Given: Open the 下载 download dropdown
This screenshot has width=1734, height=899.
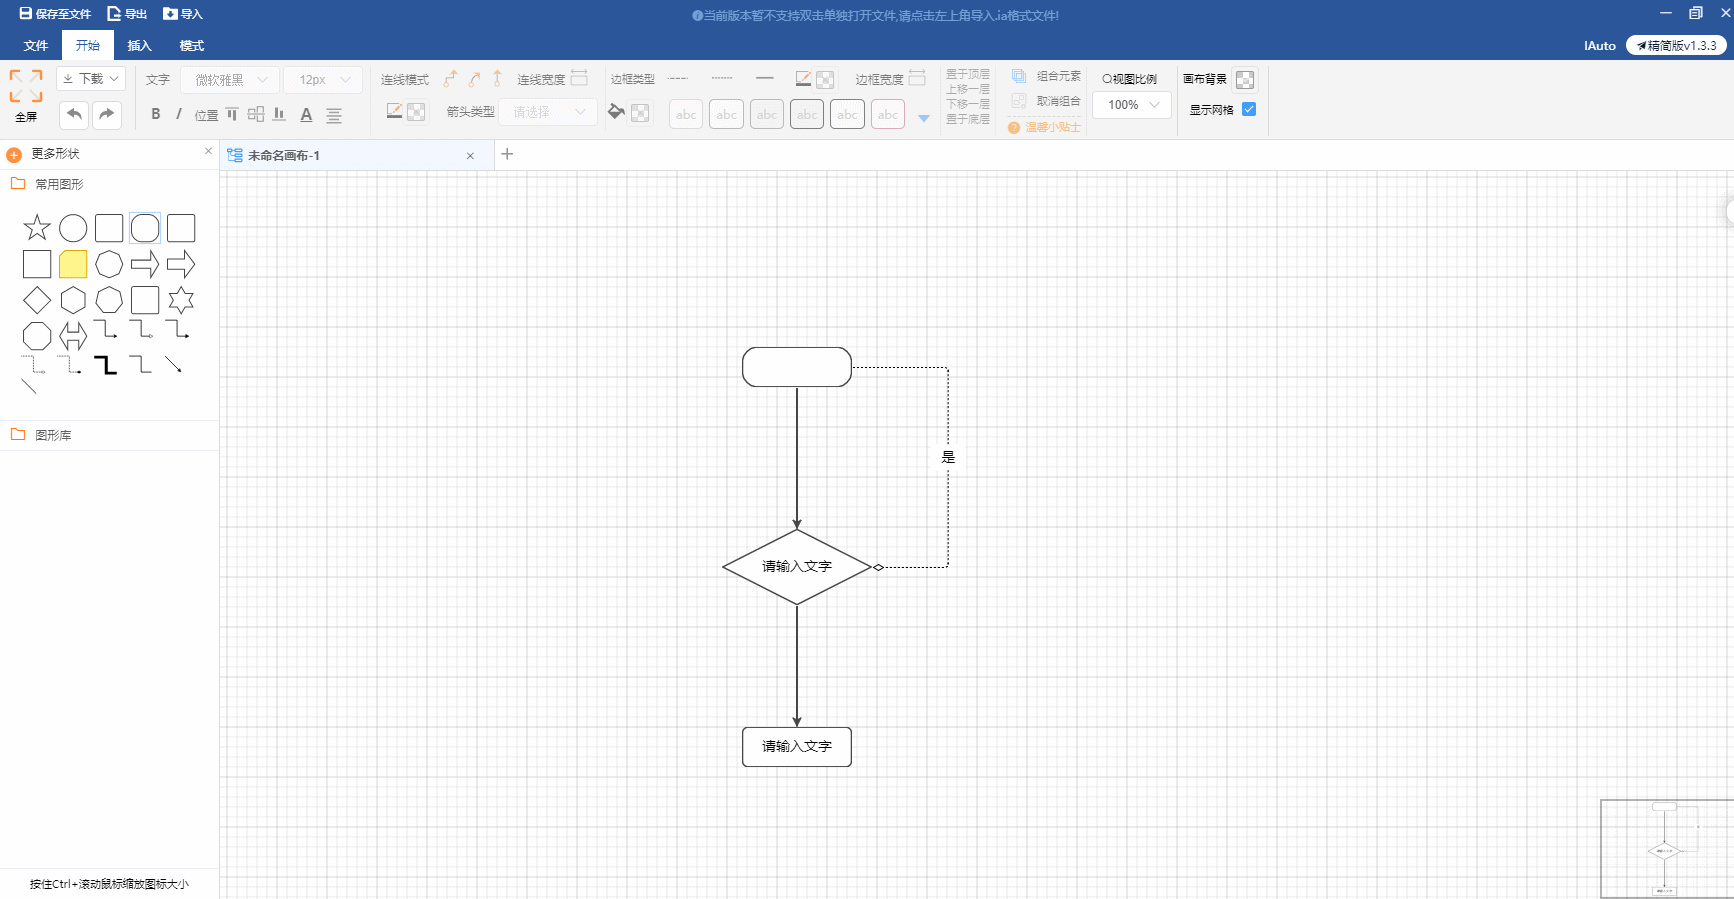Looking at the screenshot, I should point(90,79).
